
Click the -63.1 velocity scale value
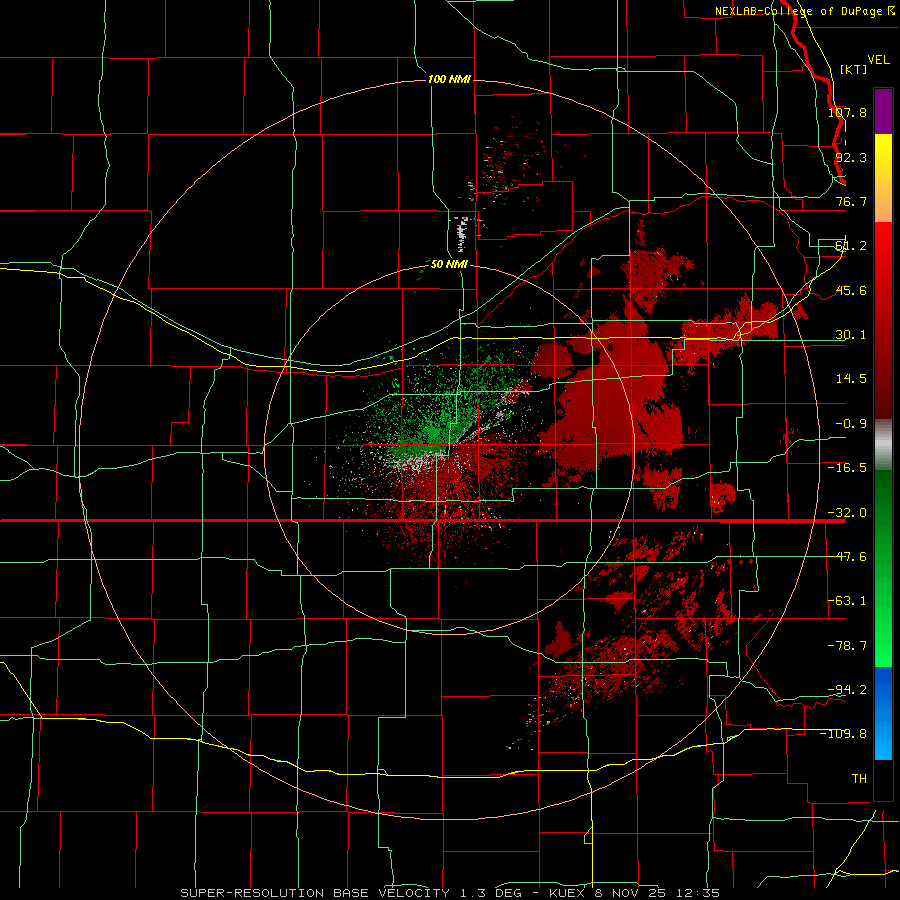pyautogui.click(x=847, y=600)
